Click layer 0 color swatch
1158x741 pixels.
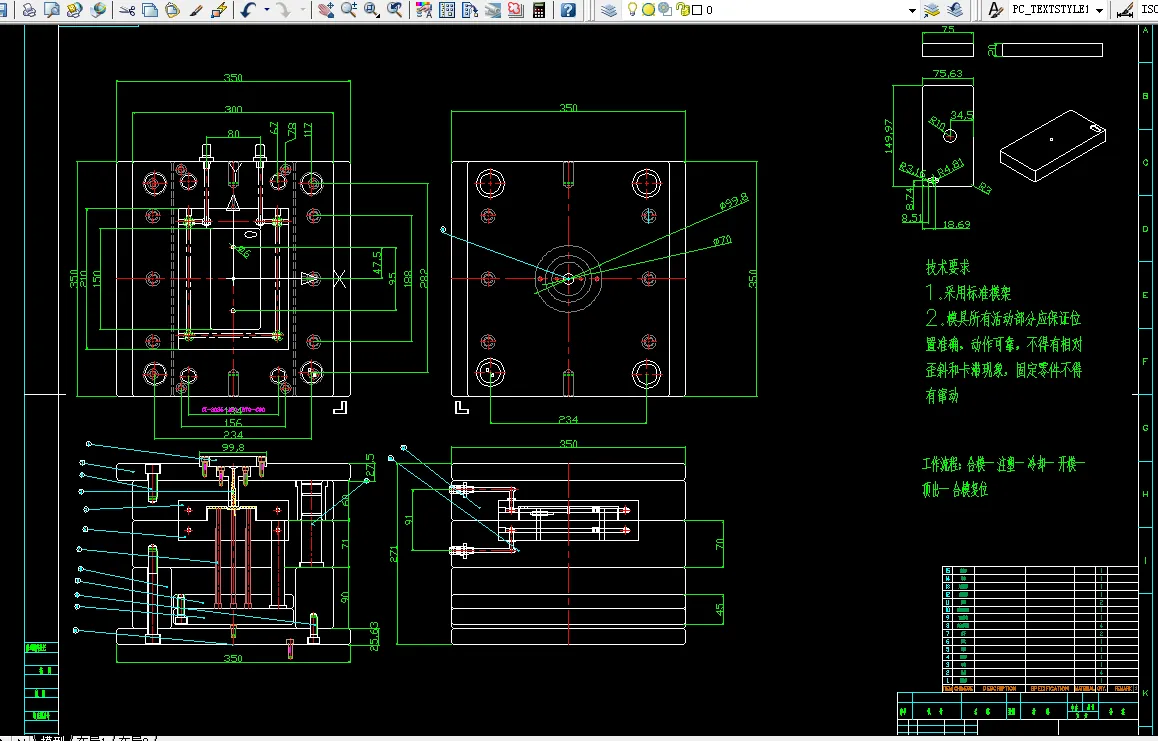click(697, 10)
